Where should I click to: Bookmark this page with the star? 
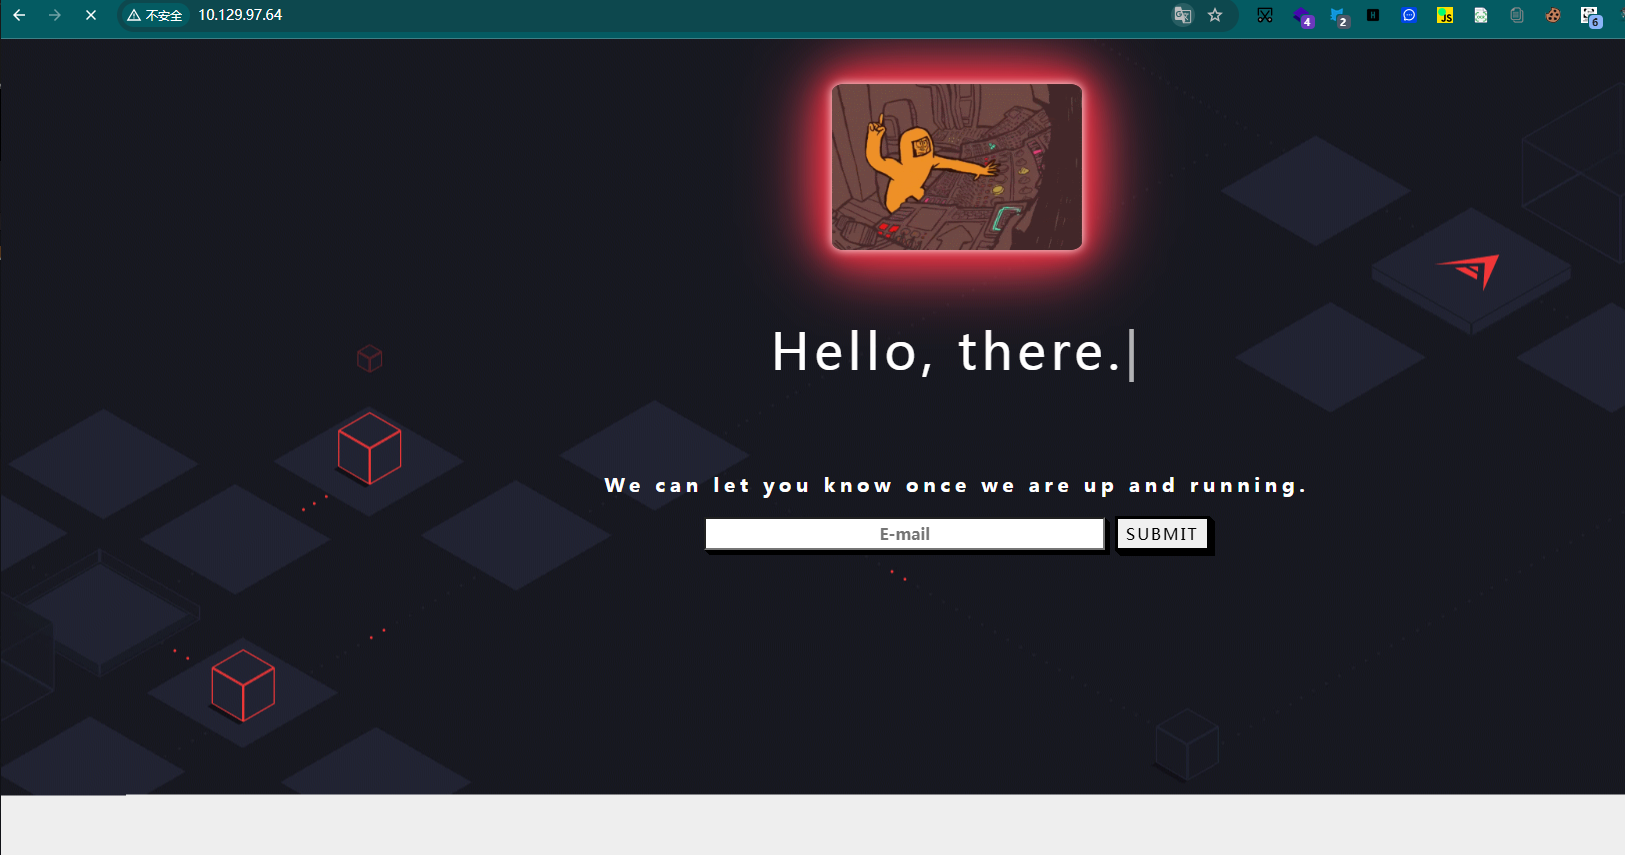(1215, 15)
